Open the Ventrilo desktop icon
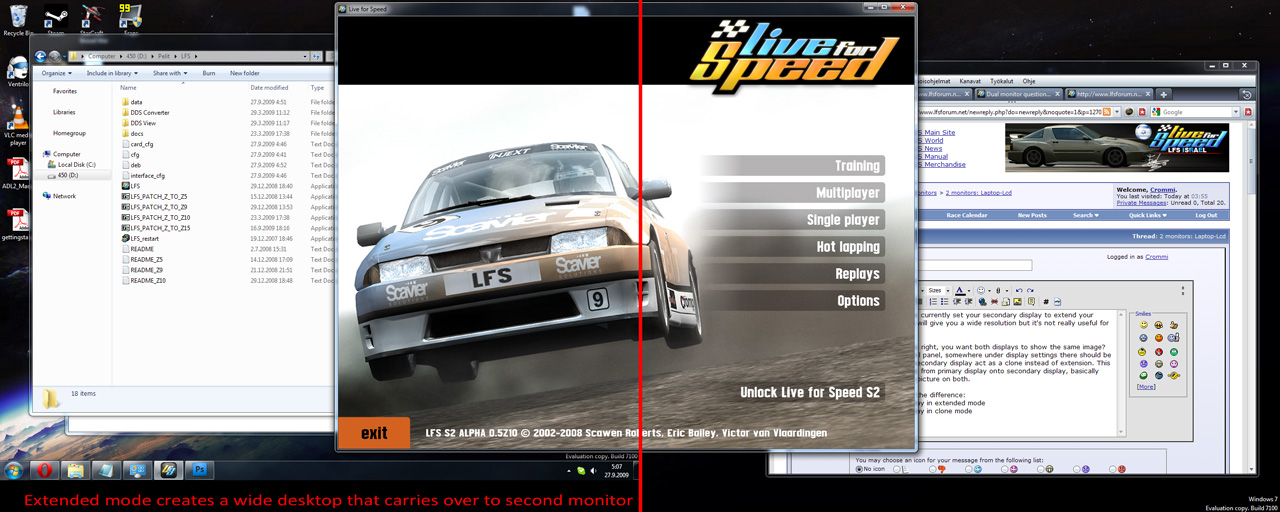The image size is (1280, 512). tap(17, 72)
